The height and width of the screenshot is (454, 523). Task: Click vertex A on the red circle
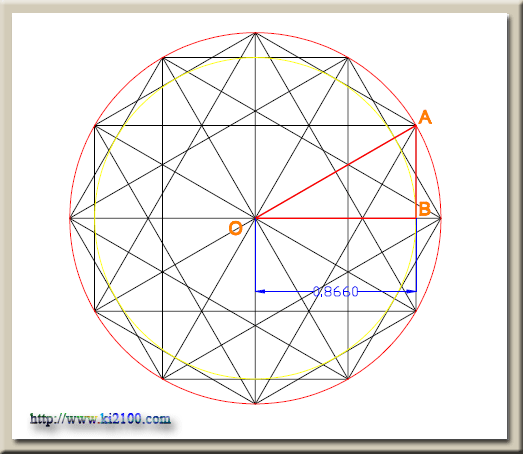[416, 126]
